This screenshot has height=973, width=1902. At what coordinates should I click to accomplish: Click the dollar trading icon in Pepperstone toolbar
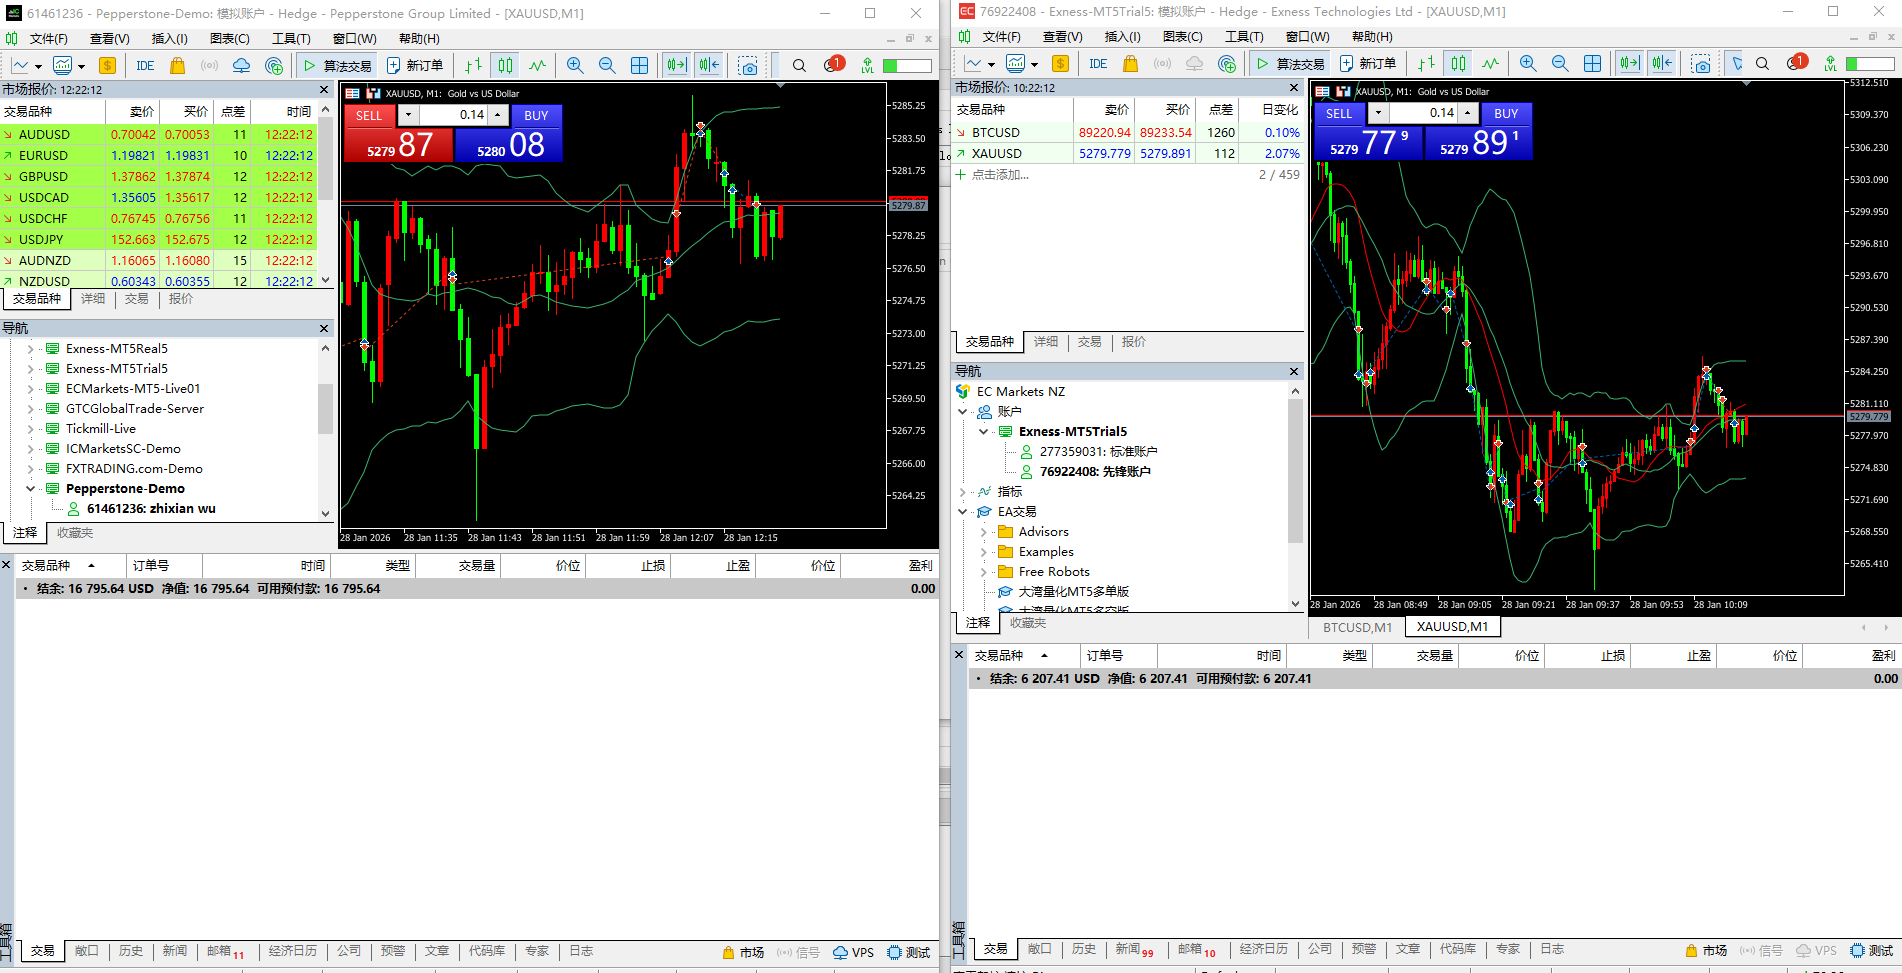point(107,66)
